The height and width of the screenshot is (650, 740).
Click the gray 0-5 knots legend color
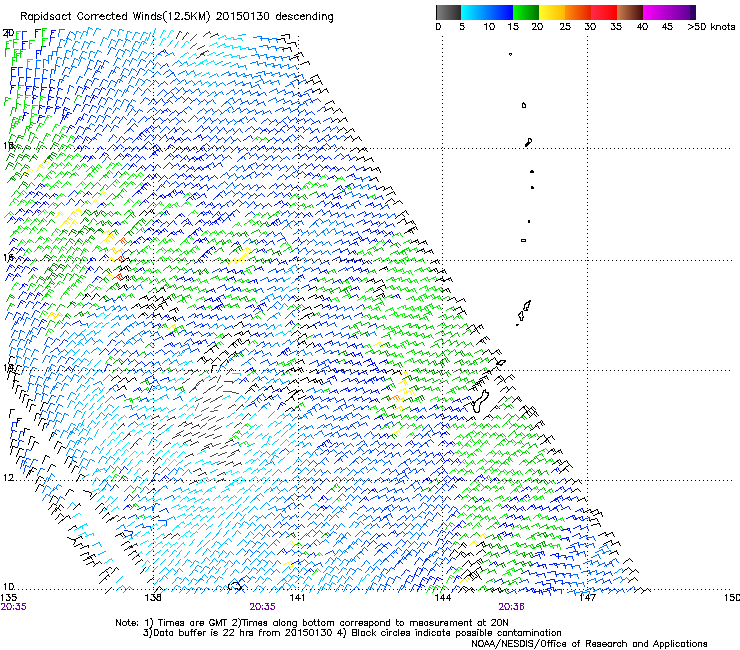(x=448, y=12)
